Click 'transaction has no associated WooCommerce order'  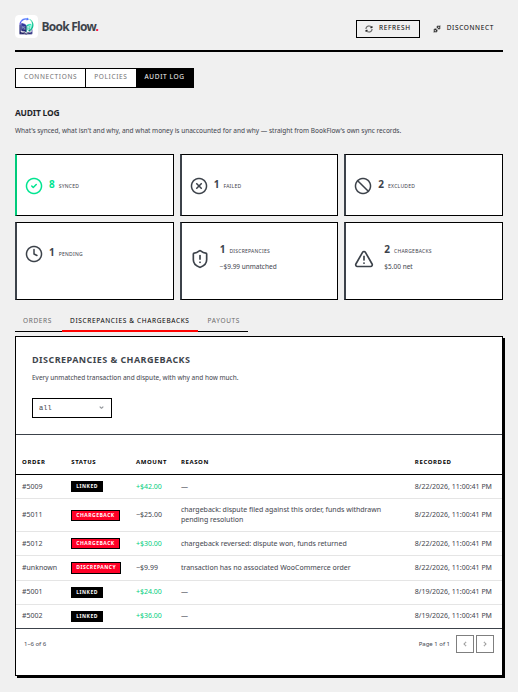point(266,568)
